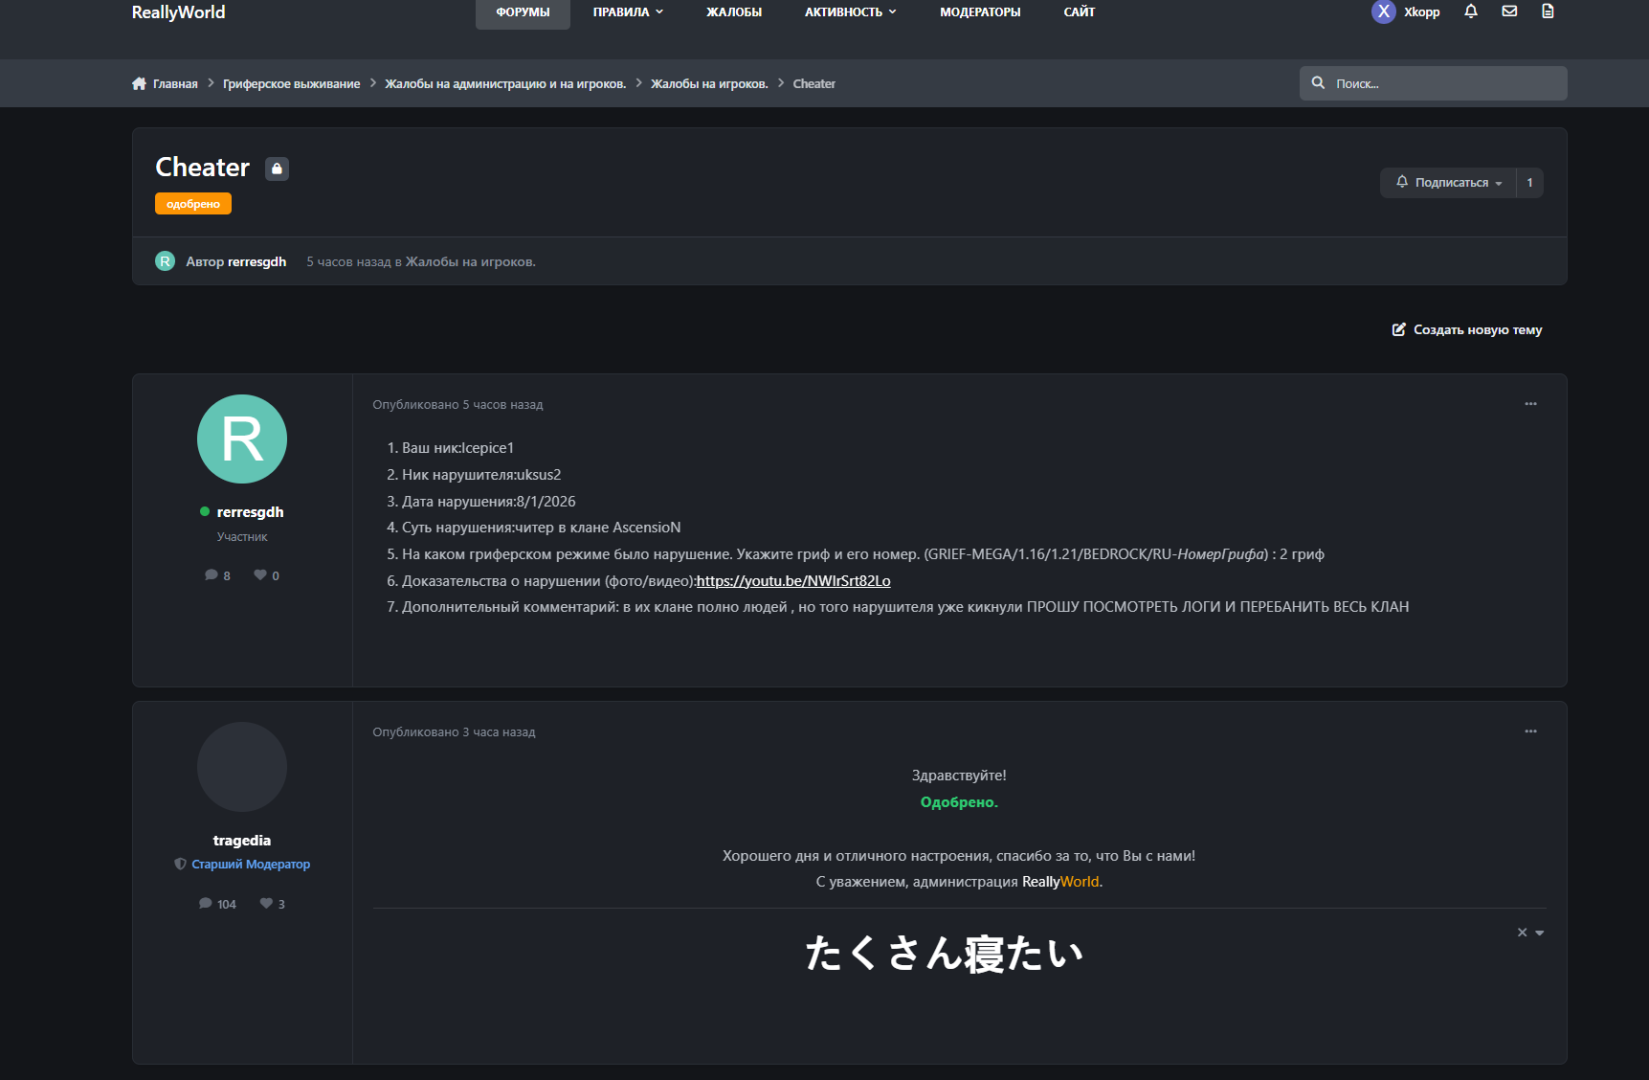Open the reports document icon in header

click(1548, 12)
